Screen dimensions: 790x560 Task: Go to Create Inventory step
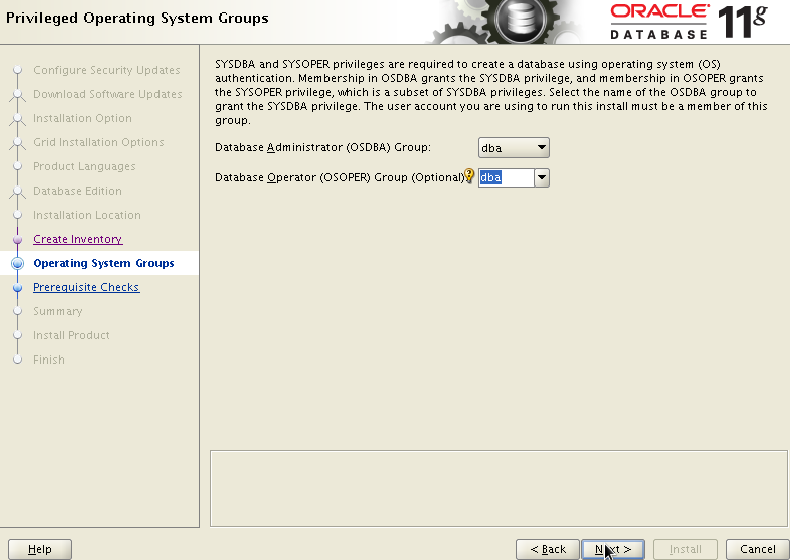[78, 239]
